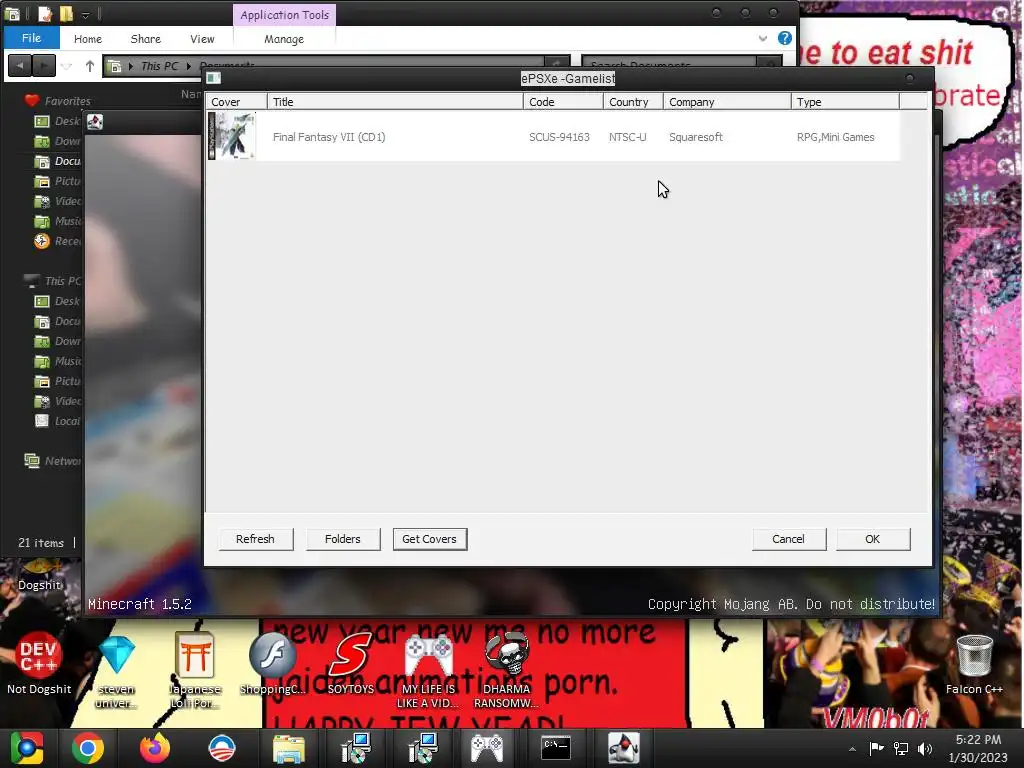Open the Falcon C++ recycle bin icon
The height and width of the screenshot is (768, 1024).
click(974, 663)
